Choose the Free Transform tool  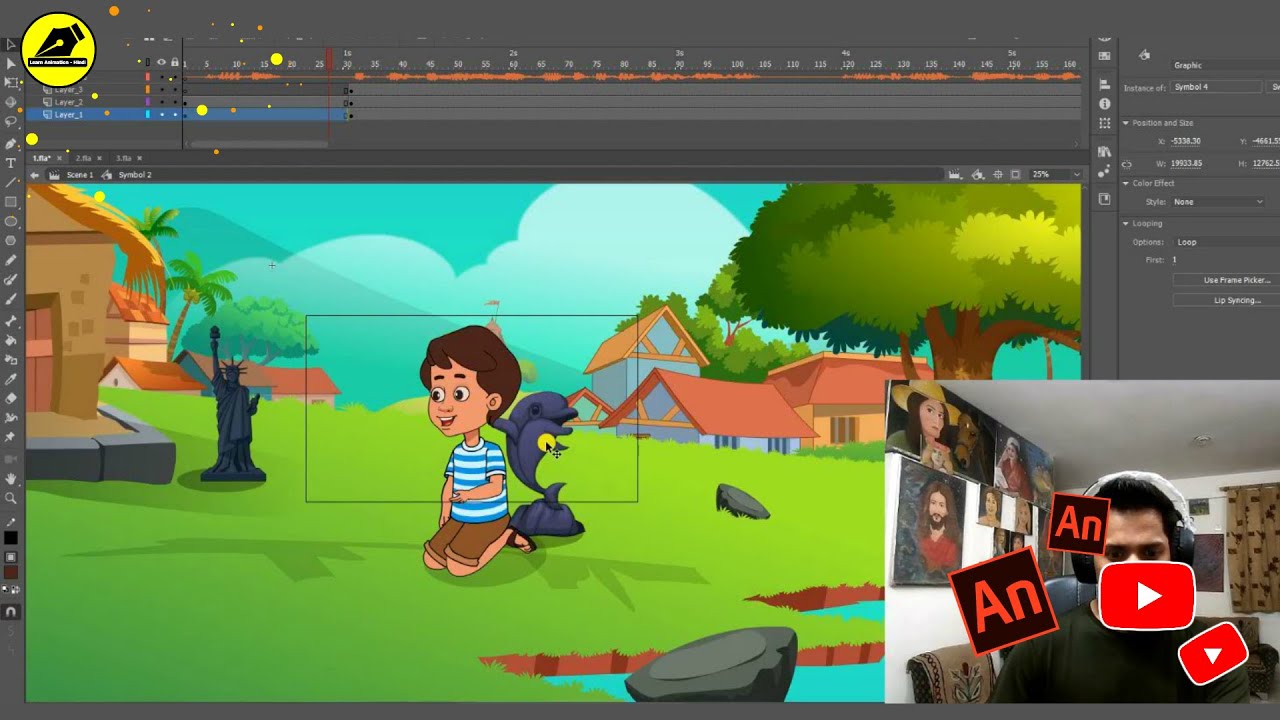coord(11,83)
